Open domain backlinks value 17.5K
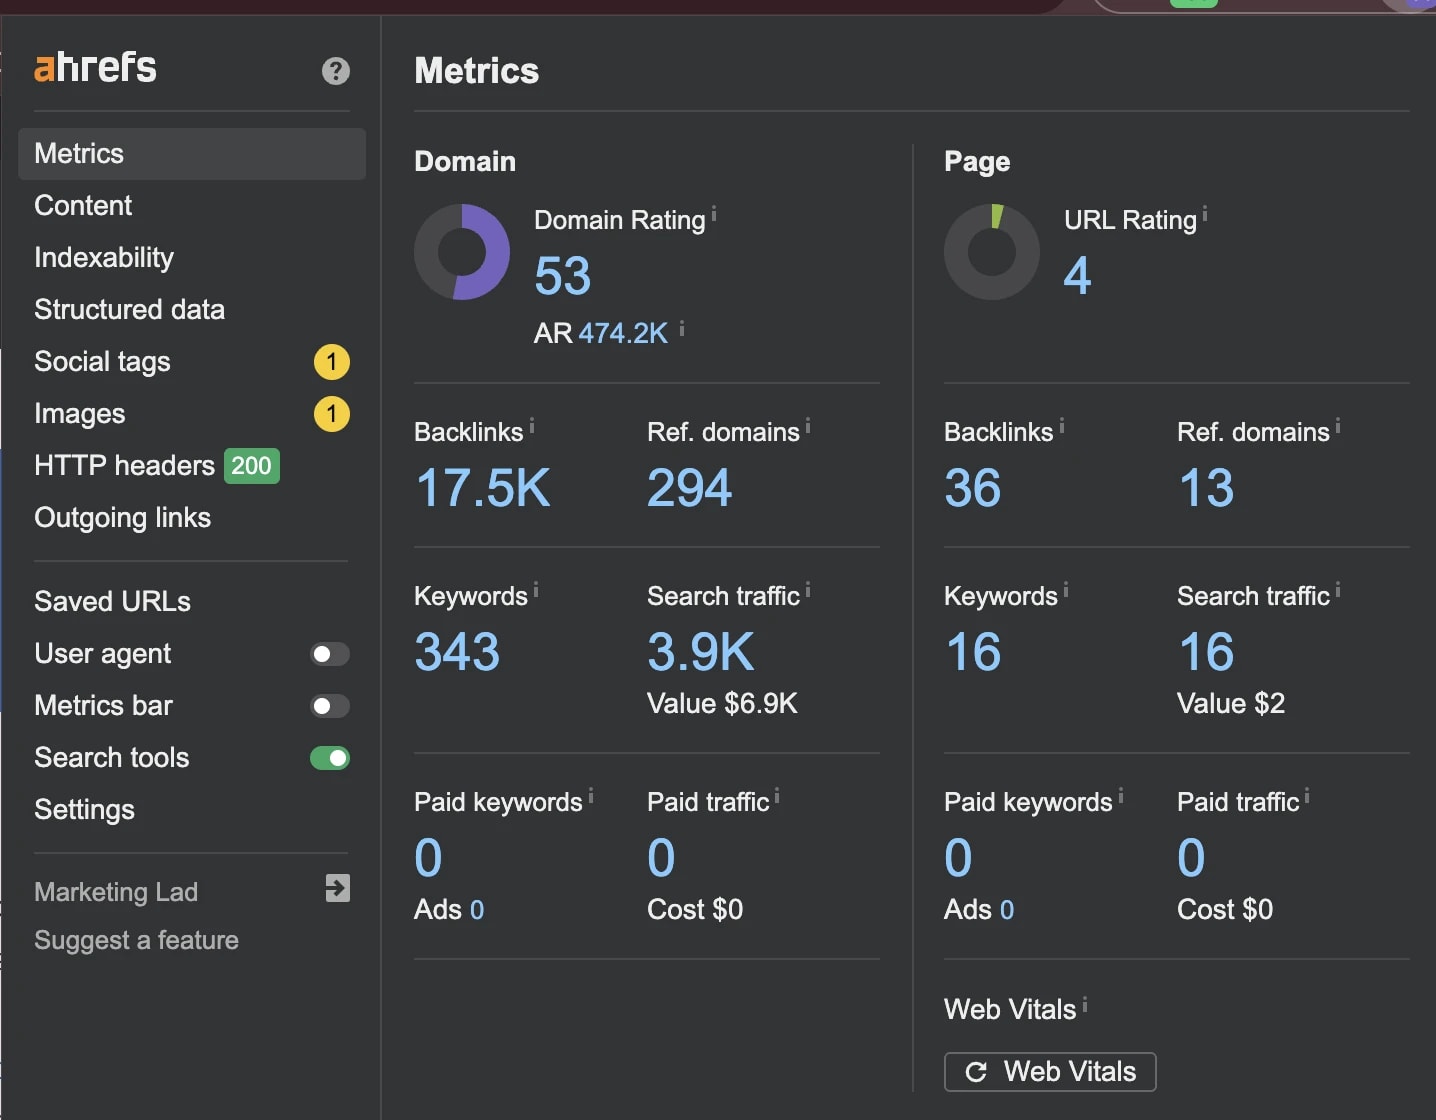The height and width of the screenshot is (1120, 1436). pos(483,489)
